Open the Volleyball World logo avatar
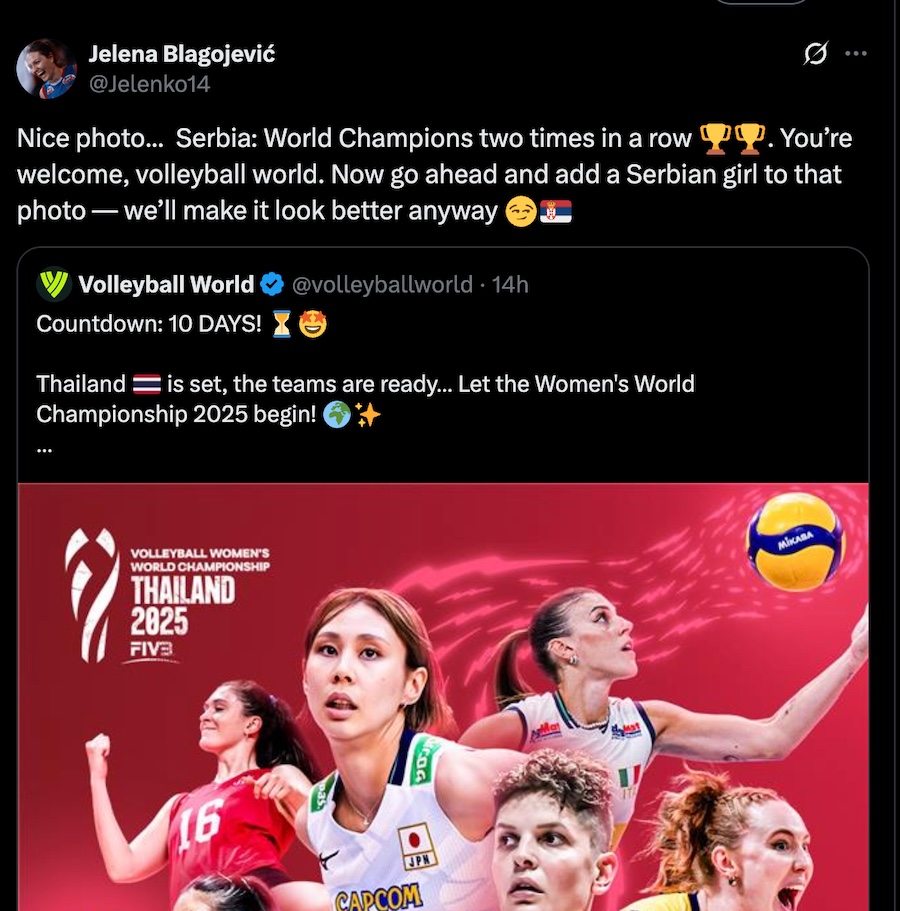The height and width of the screenshot is (911, 900). 54,284
